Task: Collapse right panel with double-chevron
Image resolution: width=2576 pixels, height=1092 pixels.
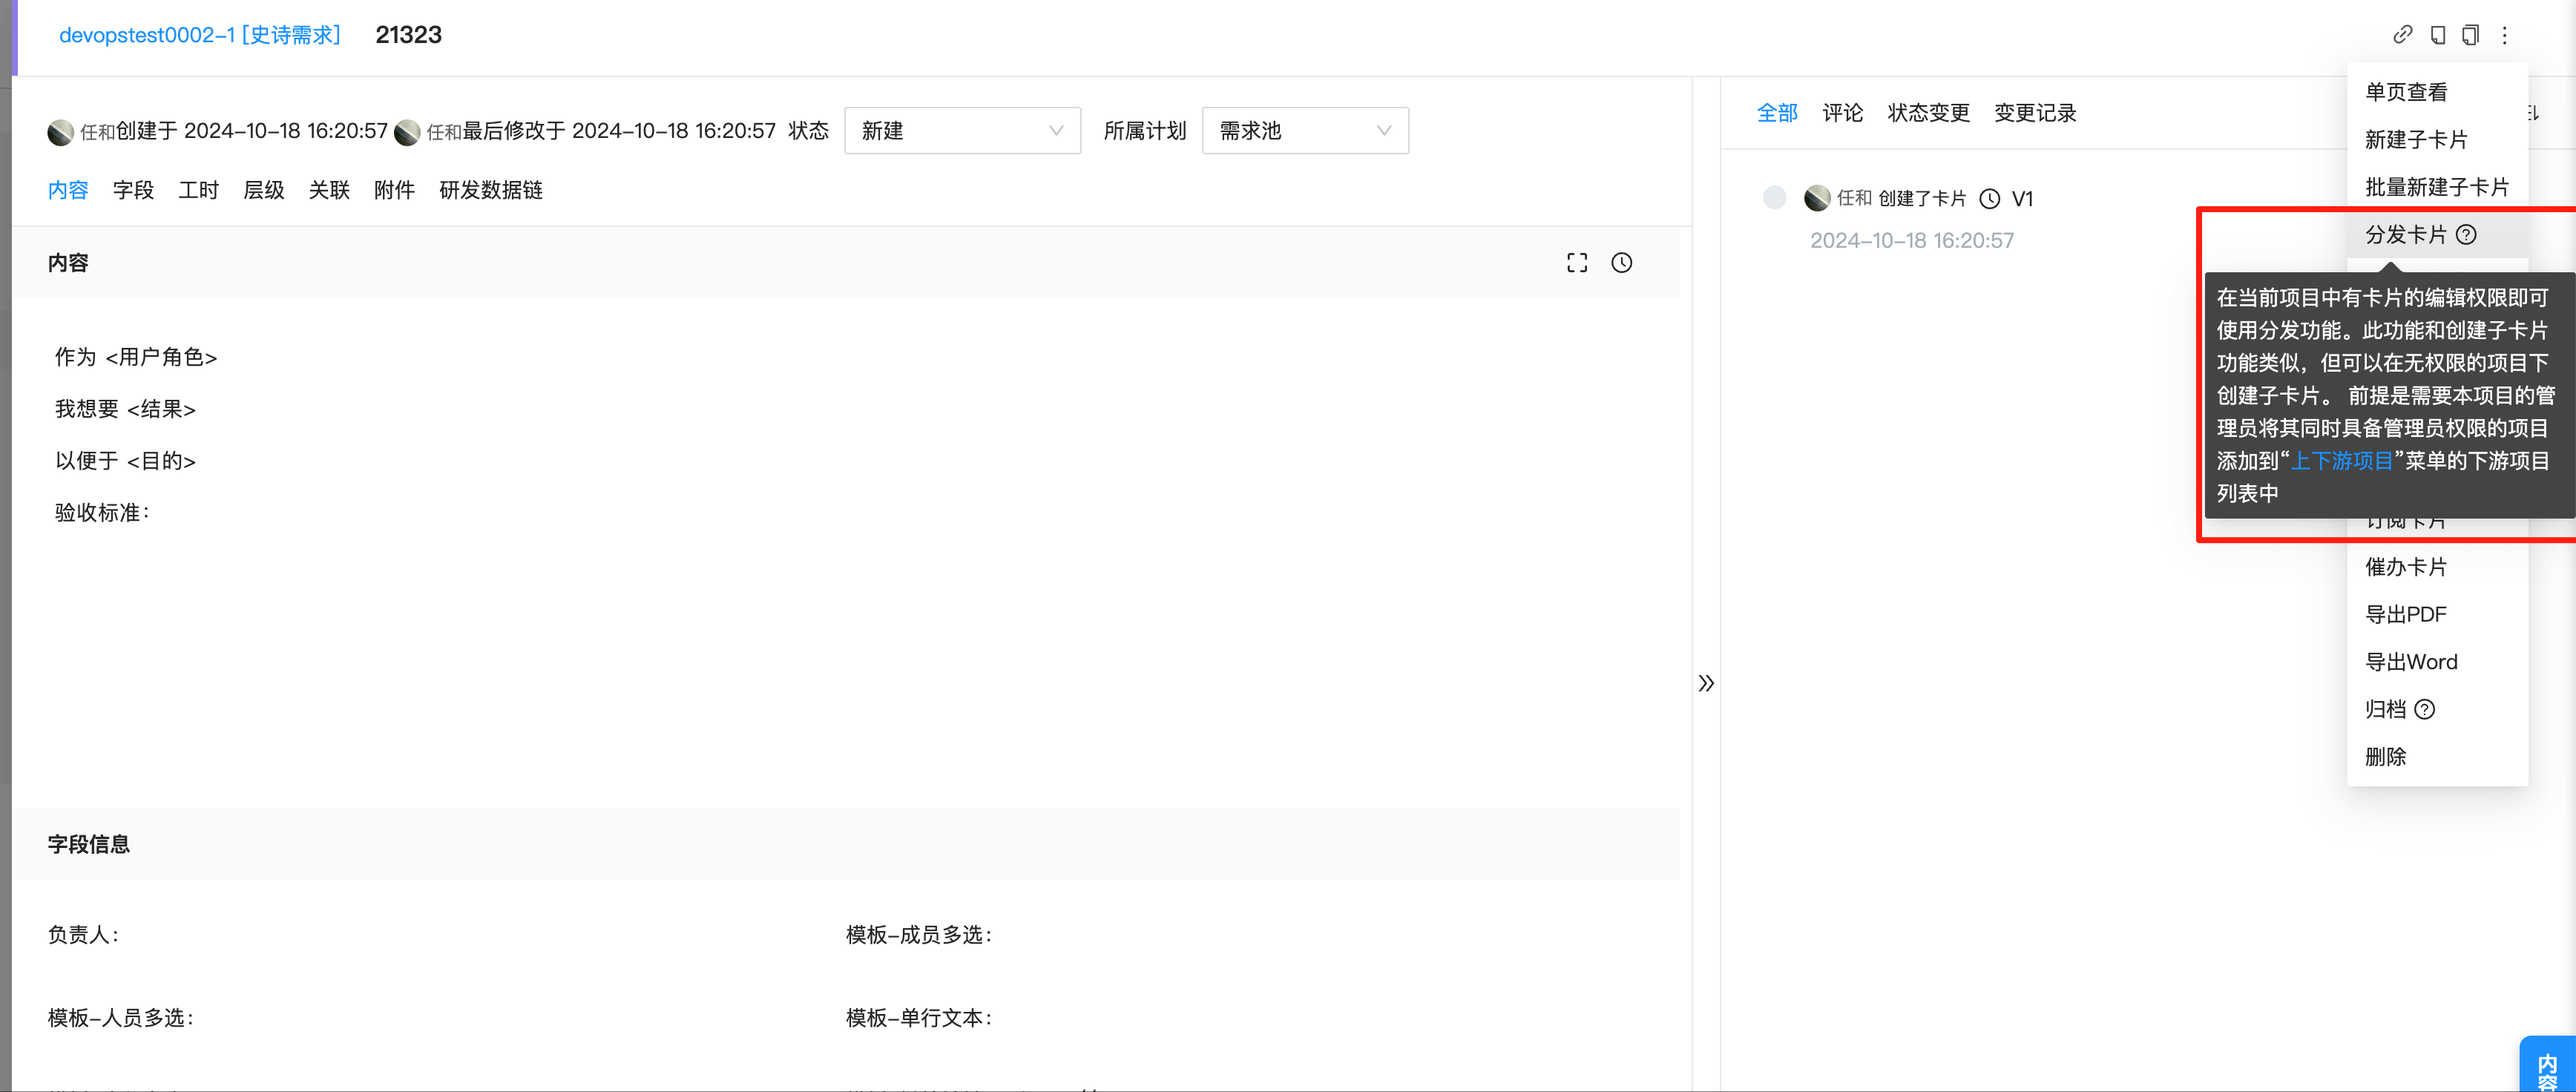Action: pos(1707,683)
